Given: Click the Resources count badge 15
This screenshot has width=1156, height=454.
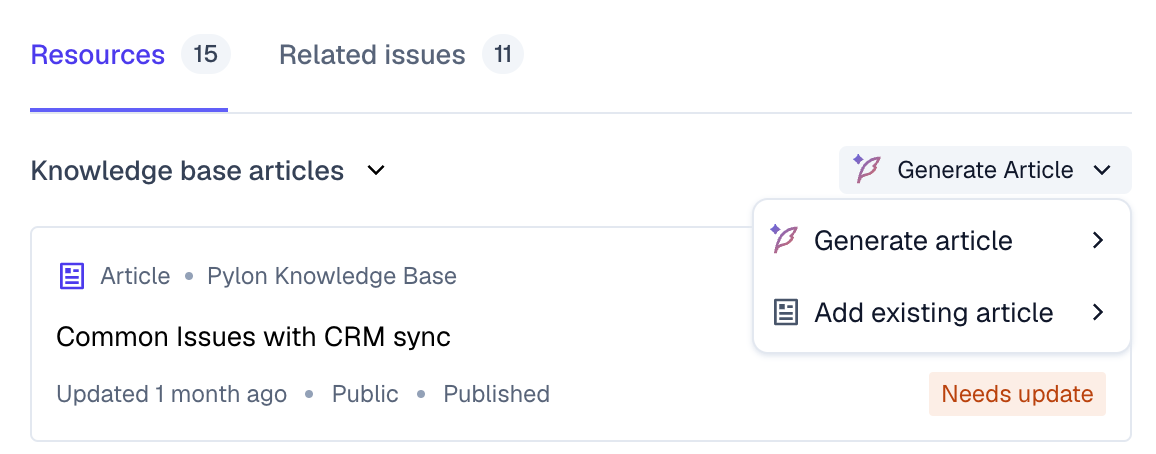Looking at the screenshot, I should pos(206,55).
